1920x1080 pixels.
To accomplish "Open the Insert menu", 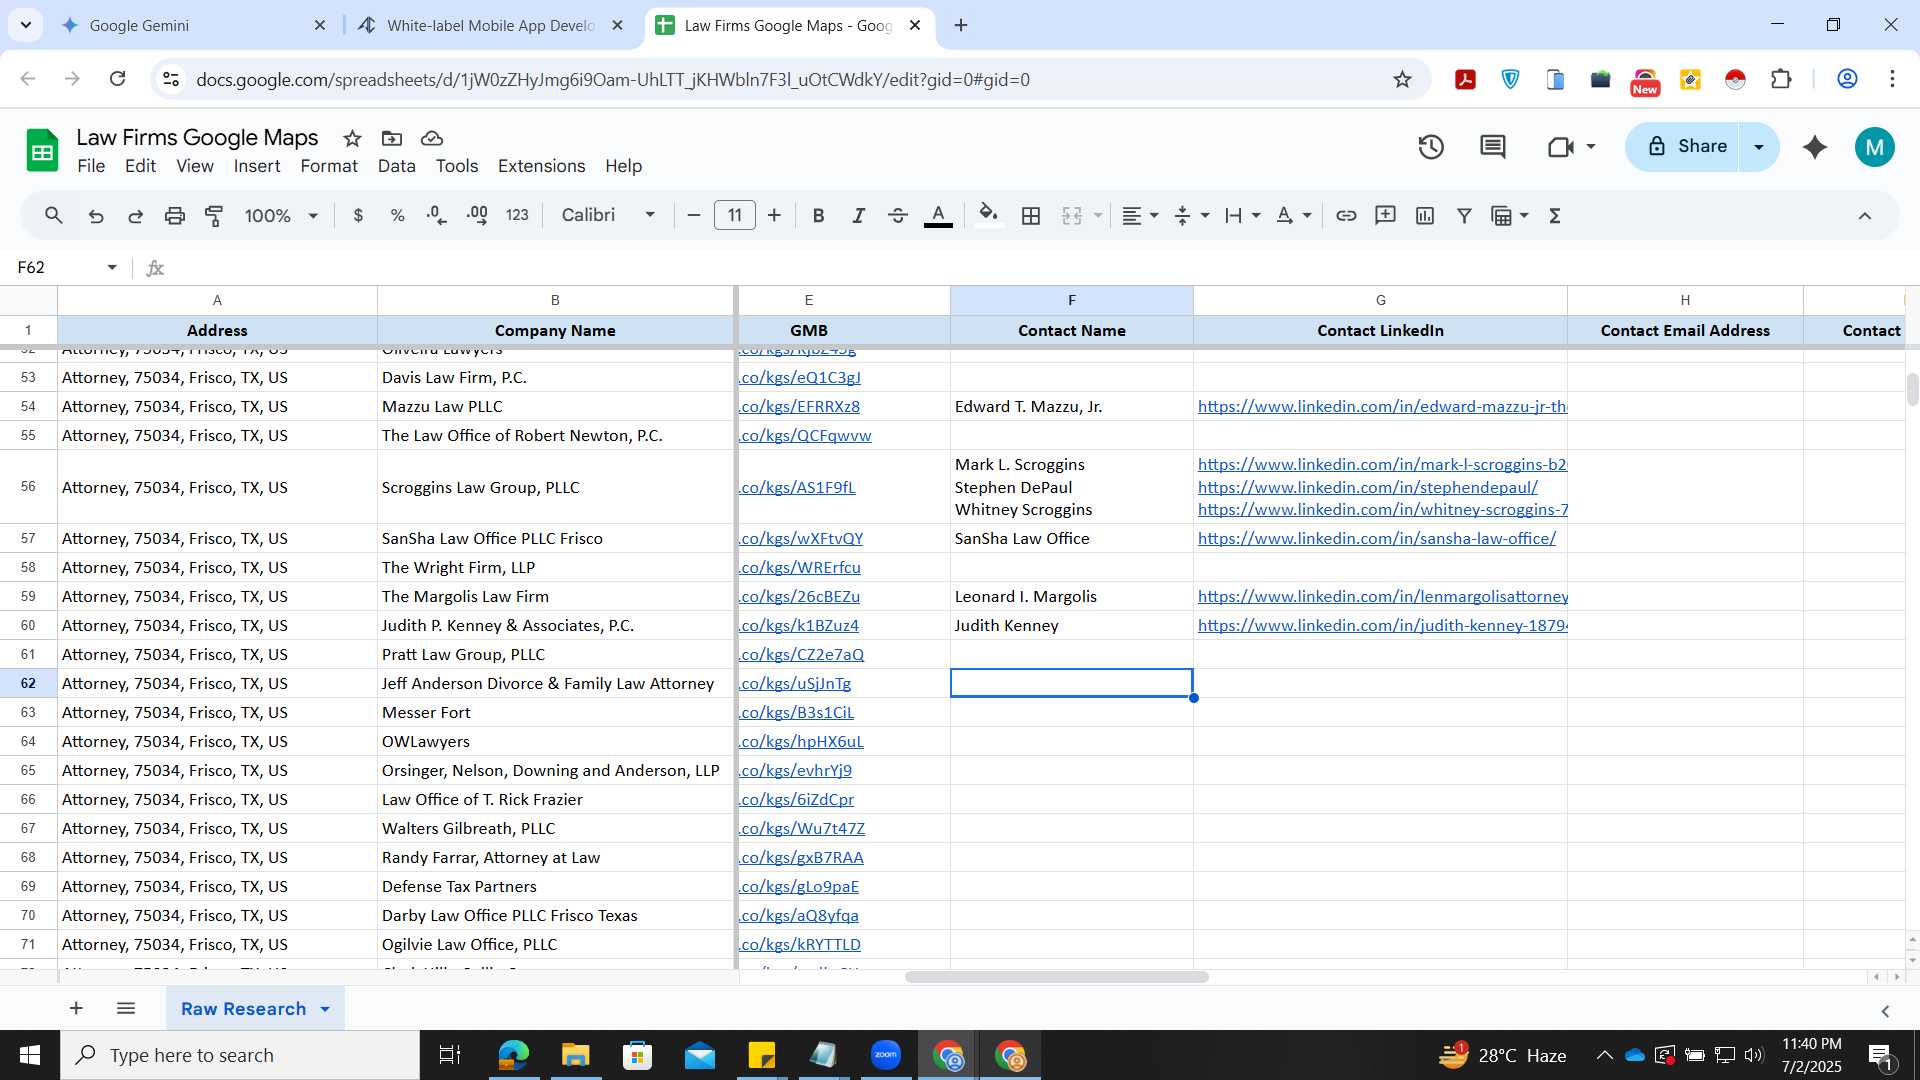I will pos(257,166).
